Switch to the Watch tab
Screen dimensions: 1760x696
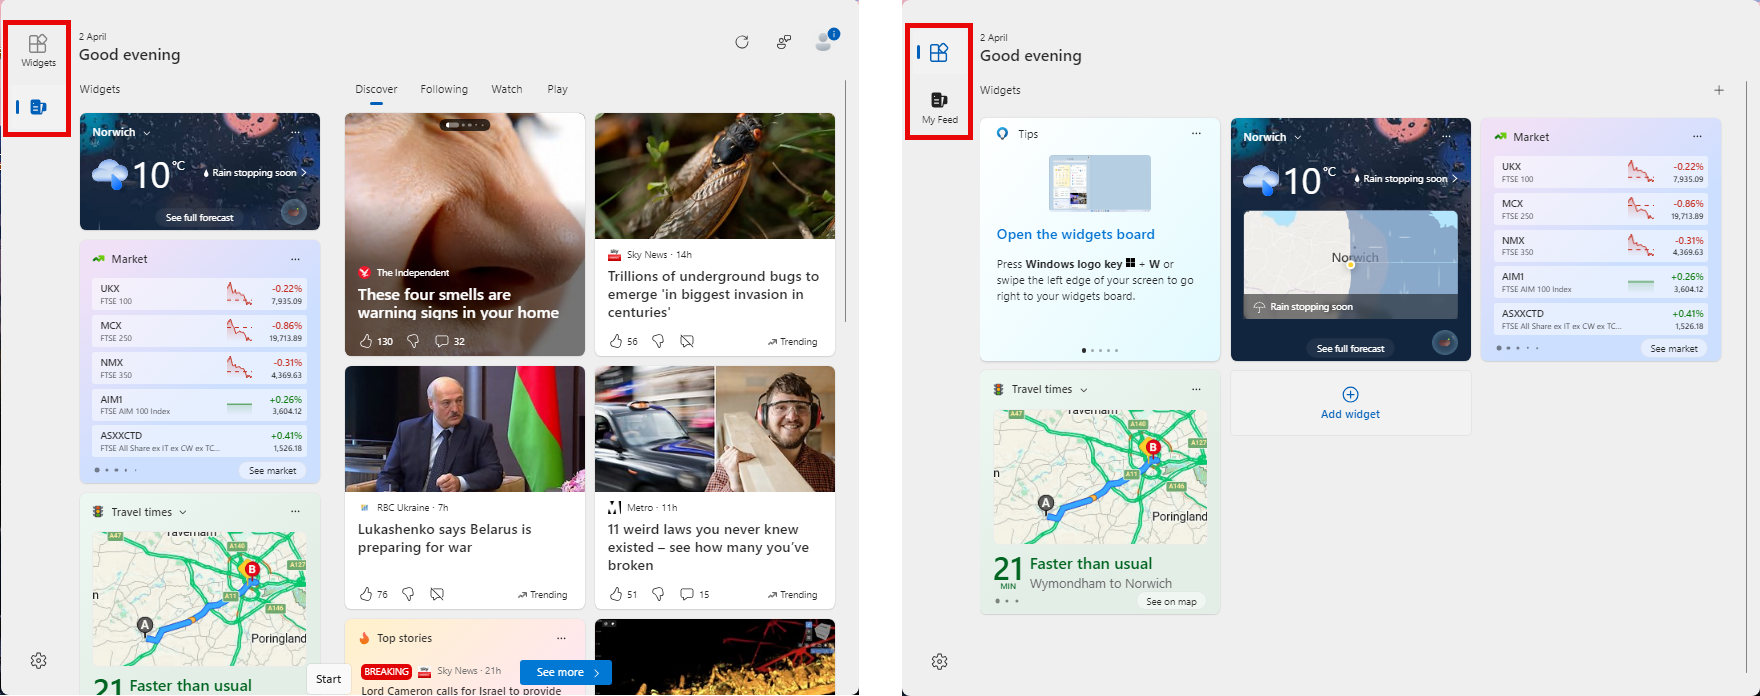click(x=506, y=89)
